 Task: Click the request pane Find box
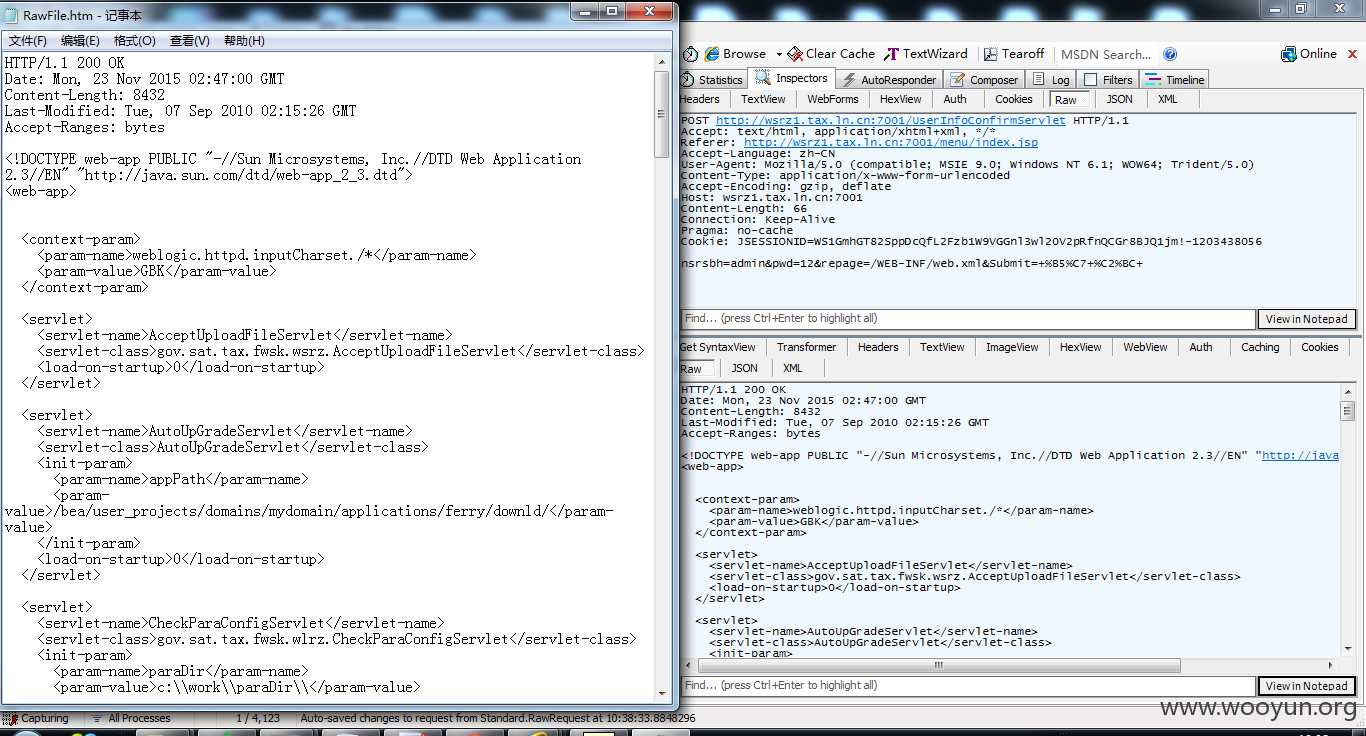[x=967, y=318]
